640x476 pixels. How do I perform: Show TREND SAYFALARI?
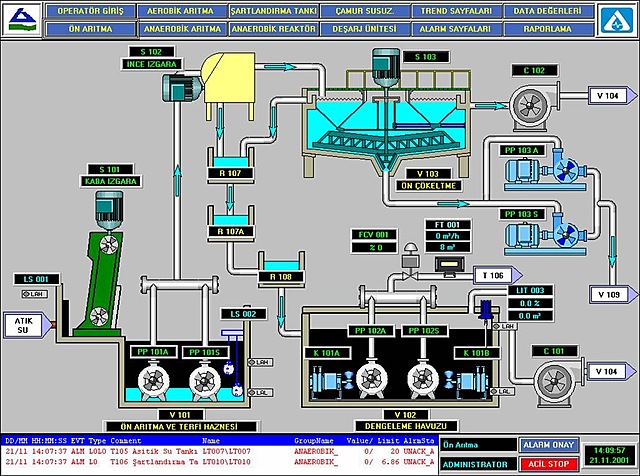[x=456, y=11]
